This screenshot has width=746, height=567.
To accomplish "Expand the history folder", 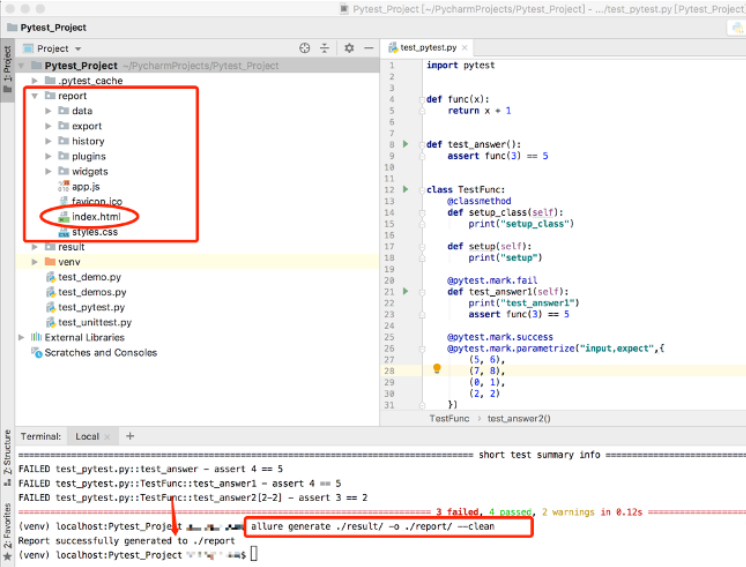I will [x=48, y=141].
